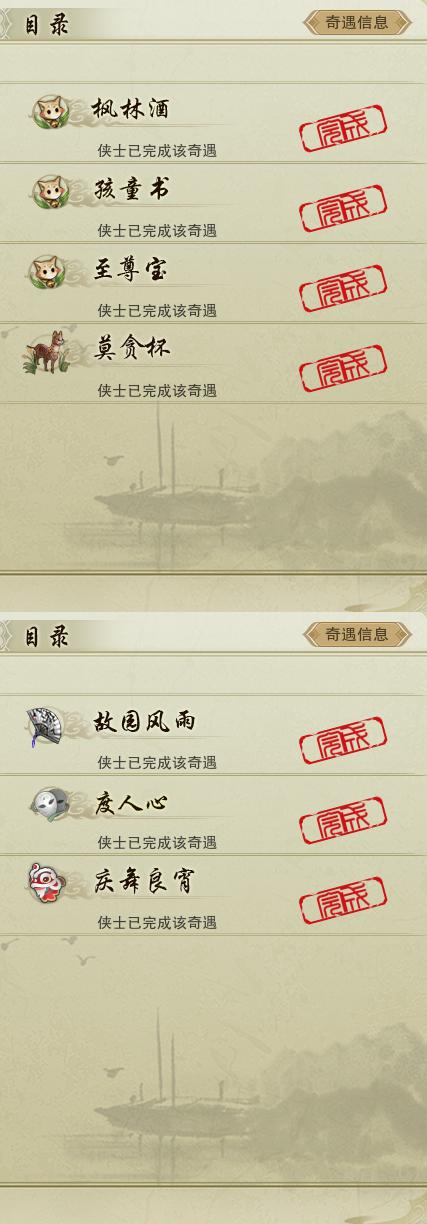Image resolution: width=427 pixels, height=1224 pixels.
Task: Click 奇遇信息 button above the 枫林酒 list
Action: coord(357,23)
